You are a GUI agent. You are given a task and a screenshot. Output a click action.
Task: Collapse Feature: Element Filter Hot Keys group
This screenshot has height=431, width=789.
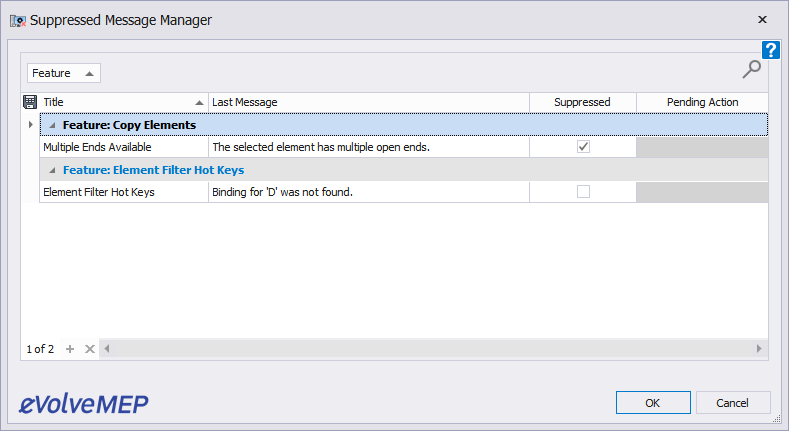tap(52, 170)
